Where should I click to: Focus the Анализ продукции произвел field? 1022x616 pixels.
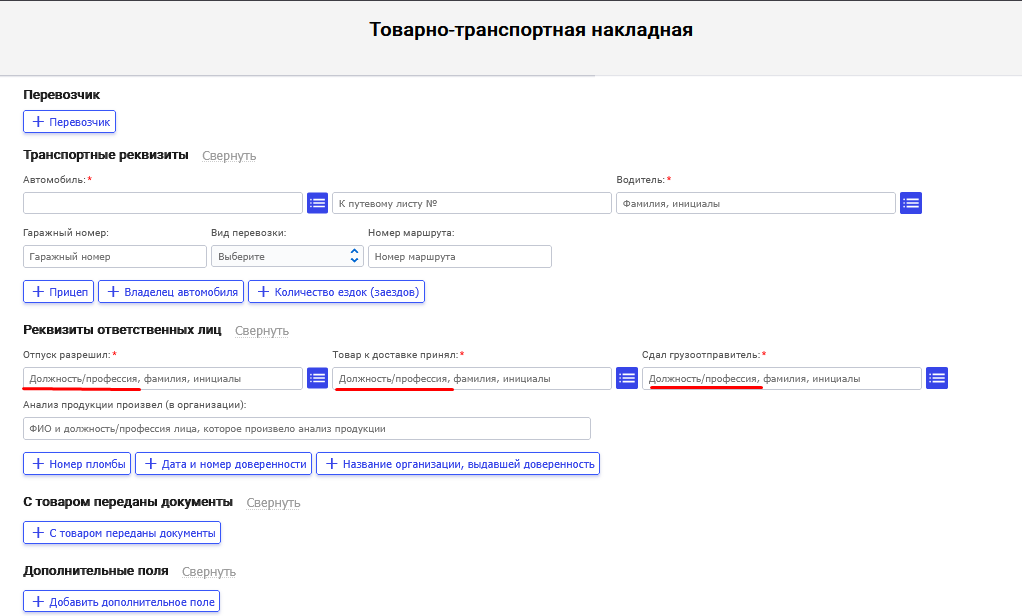(x=306, y=428)
